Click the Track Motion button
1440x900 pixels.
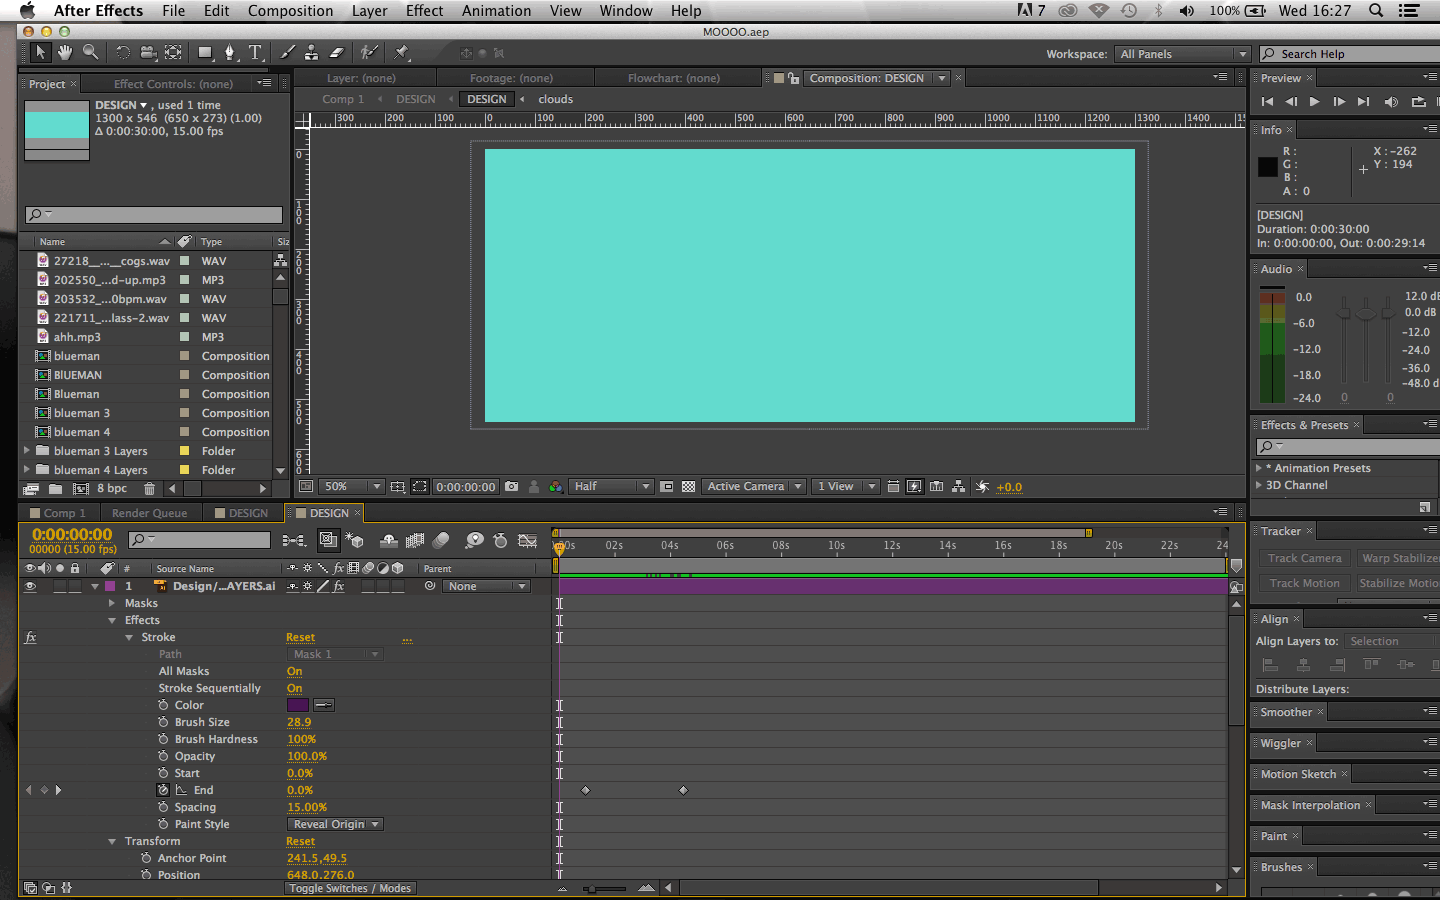tap(1304, 583)
